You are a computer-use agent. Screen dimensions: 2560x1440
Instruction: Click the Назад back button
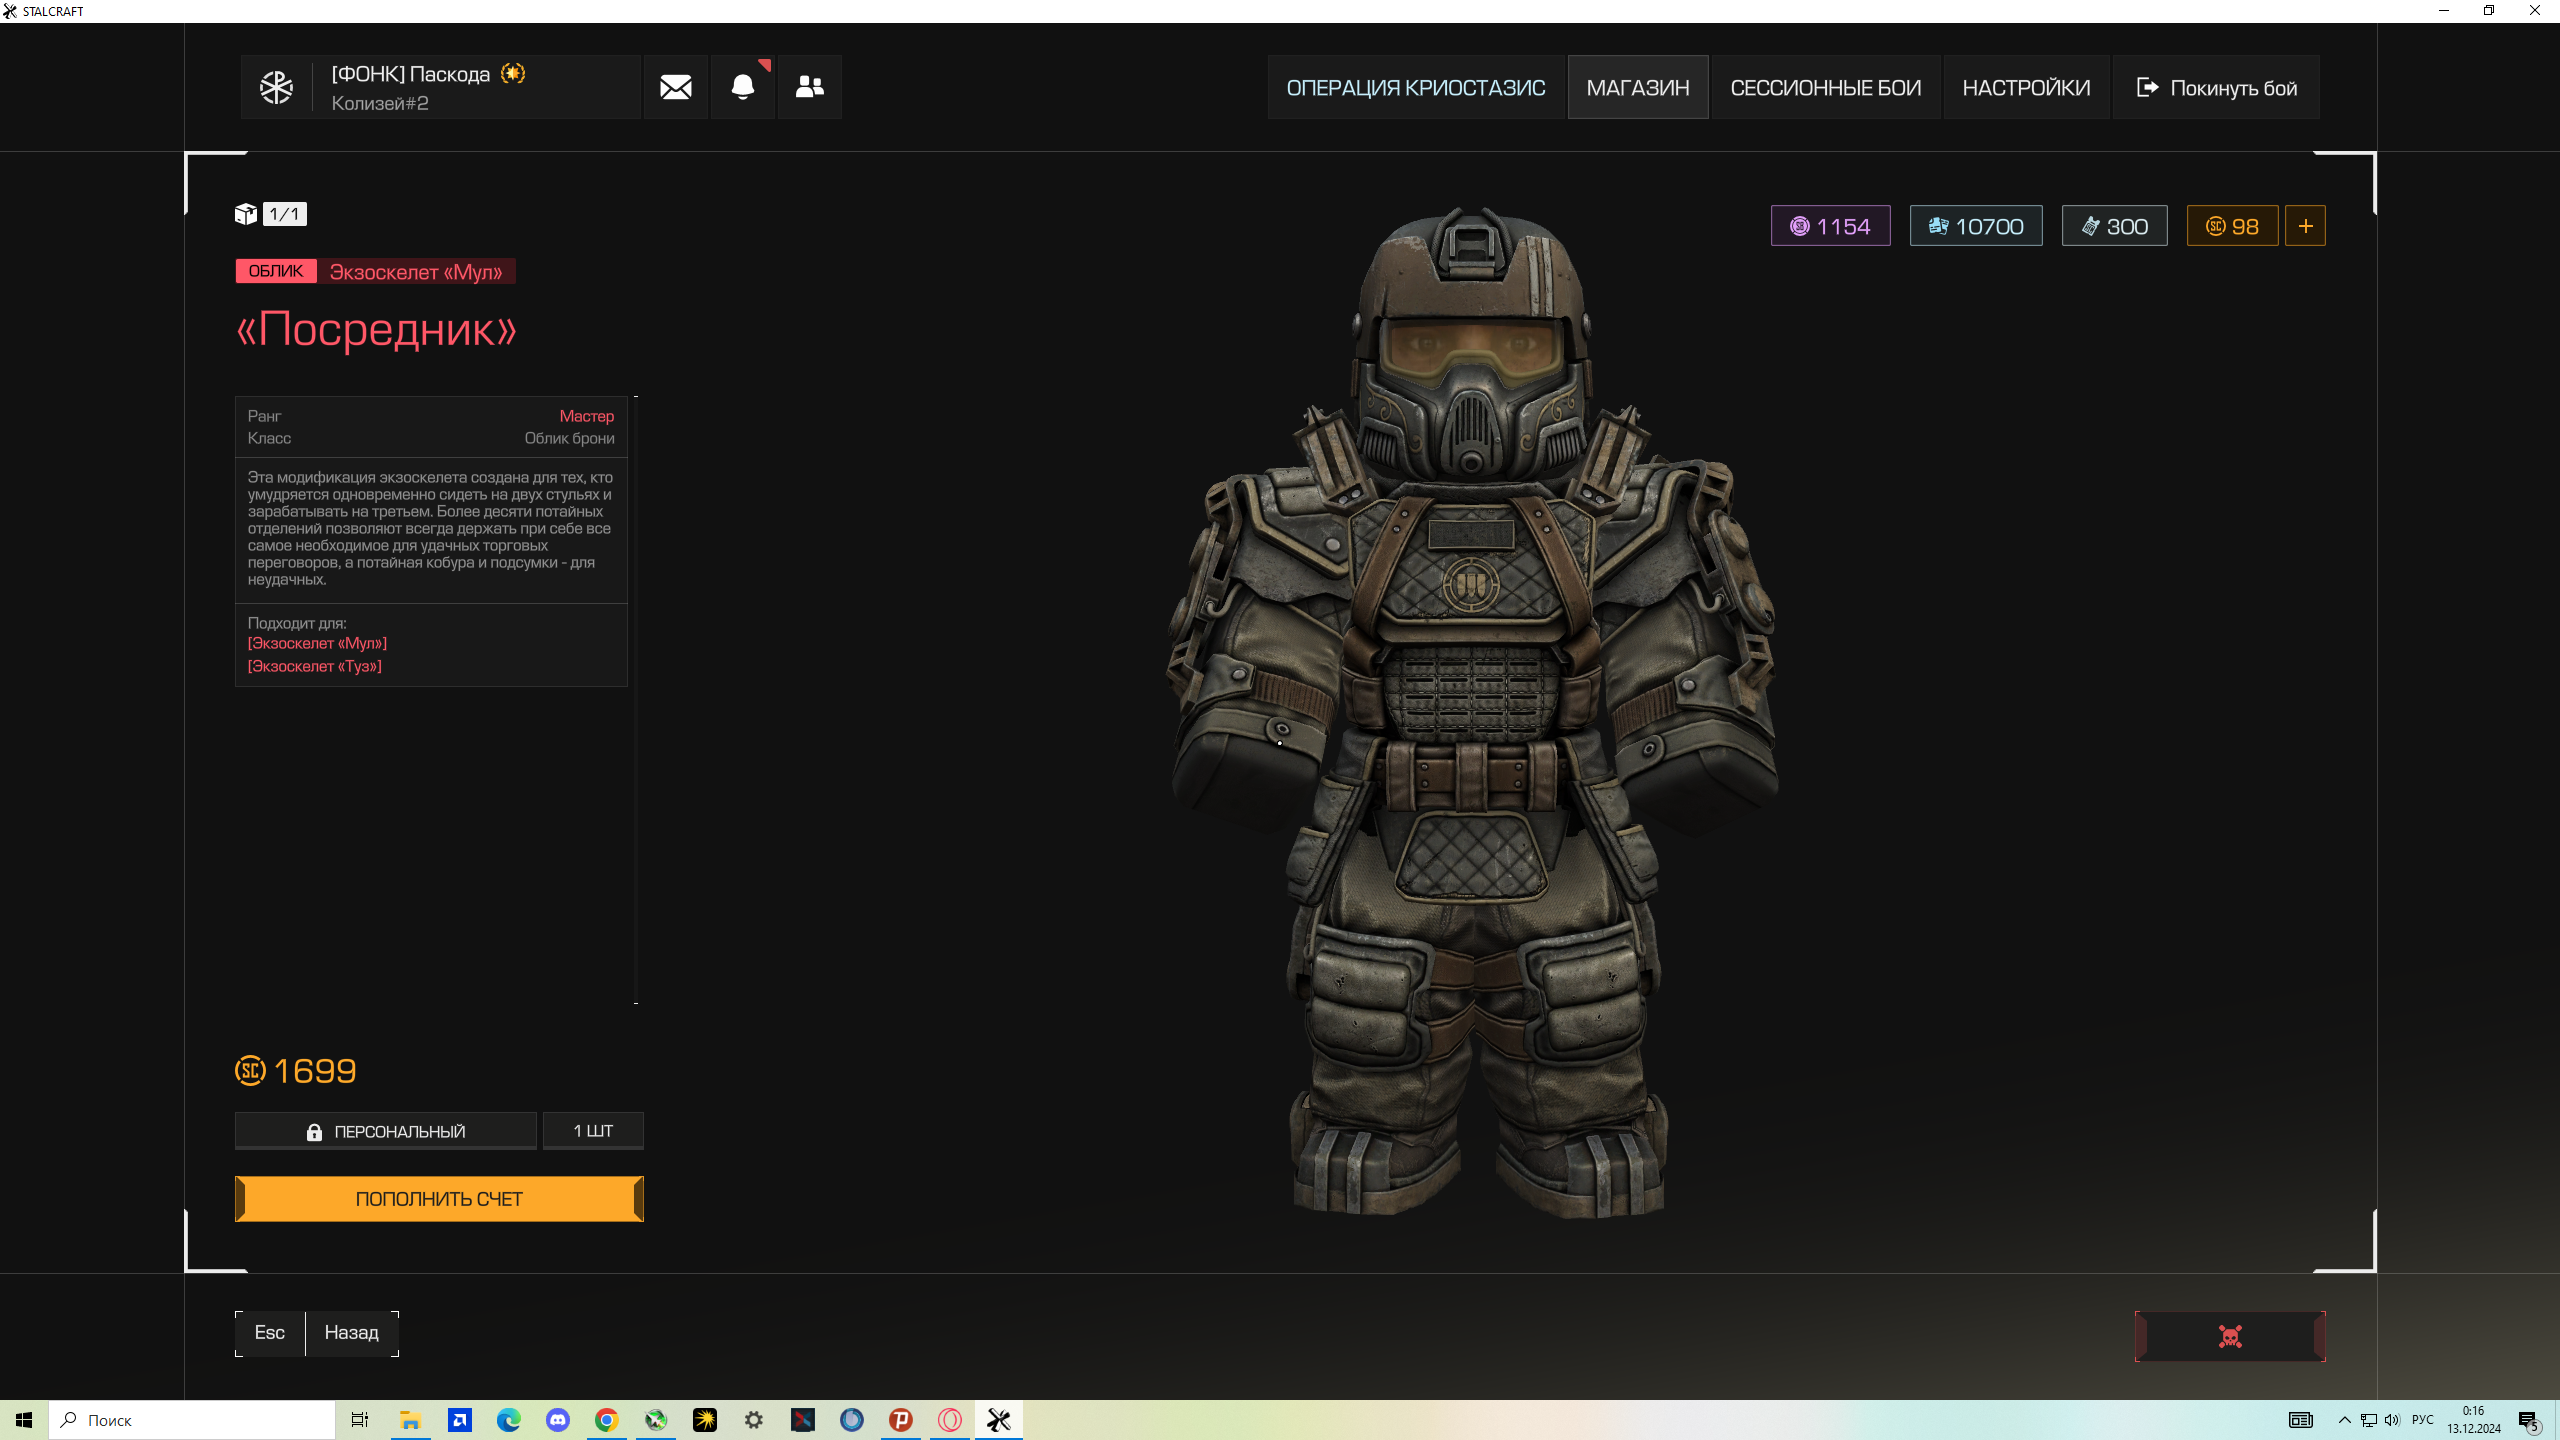[352, 1333]
